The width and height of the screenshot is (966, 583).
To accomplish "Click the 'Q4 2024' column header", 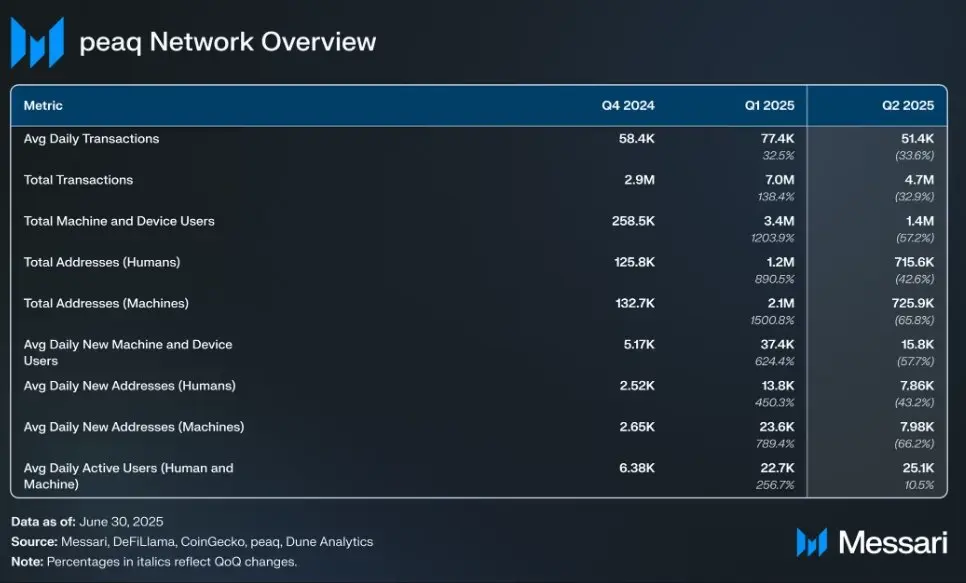I will (628, 105).
